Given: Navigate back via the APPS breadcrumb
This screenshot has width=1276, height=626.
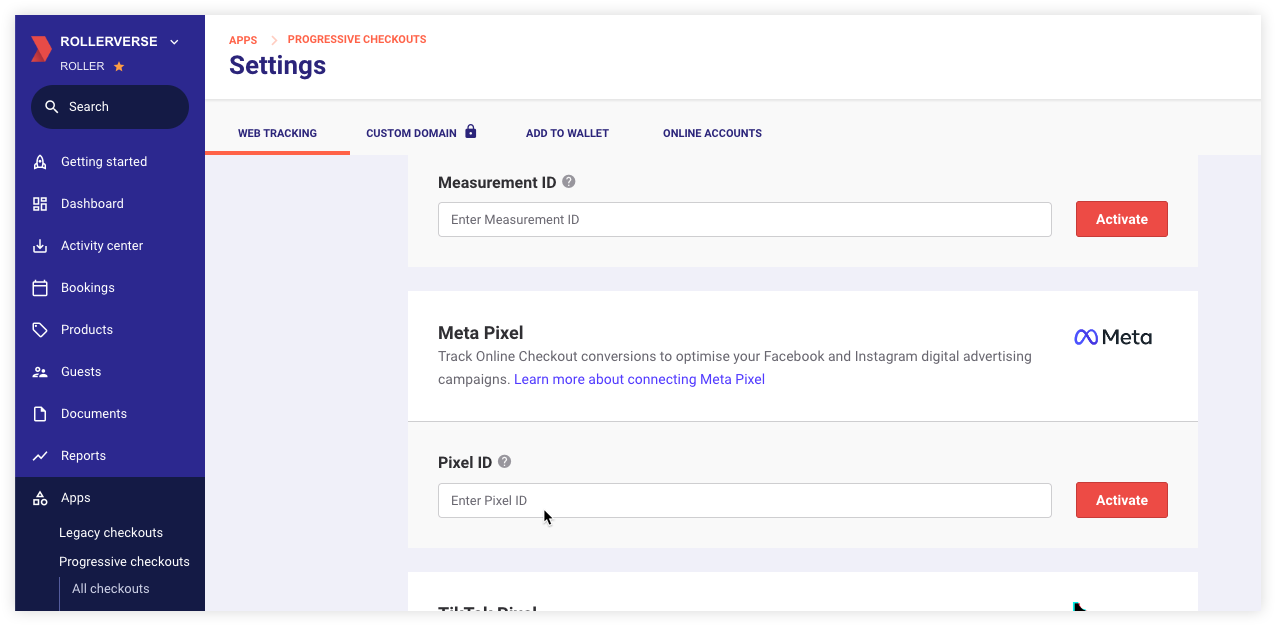Looking at the screenshot, I should 243,39.
